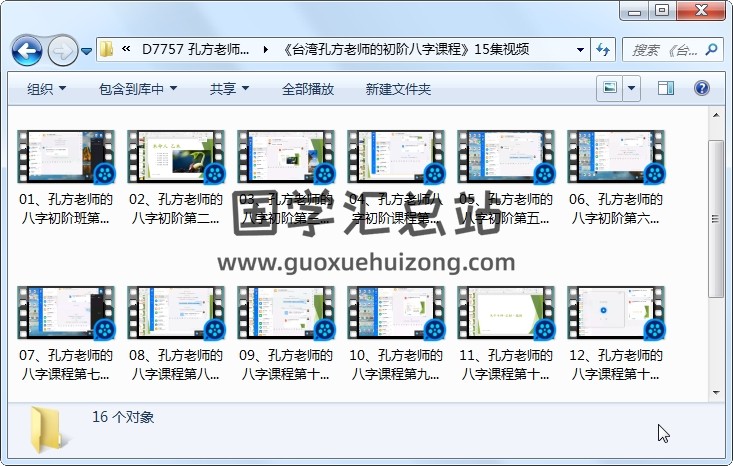Click file name 12、孔方老师的八字课程第十...

pyautogui.click(x=616, y=365)
